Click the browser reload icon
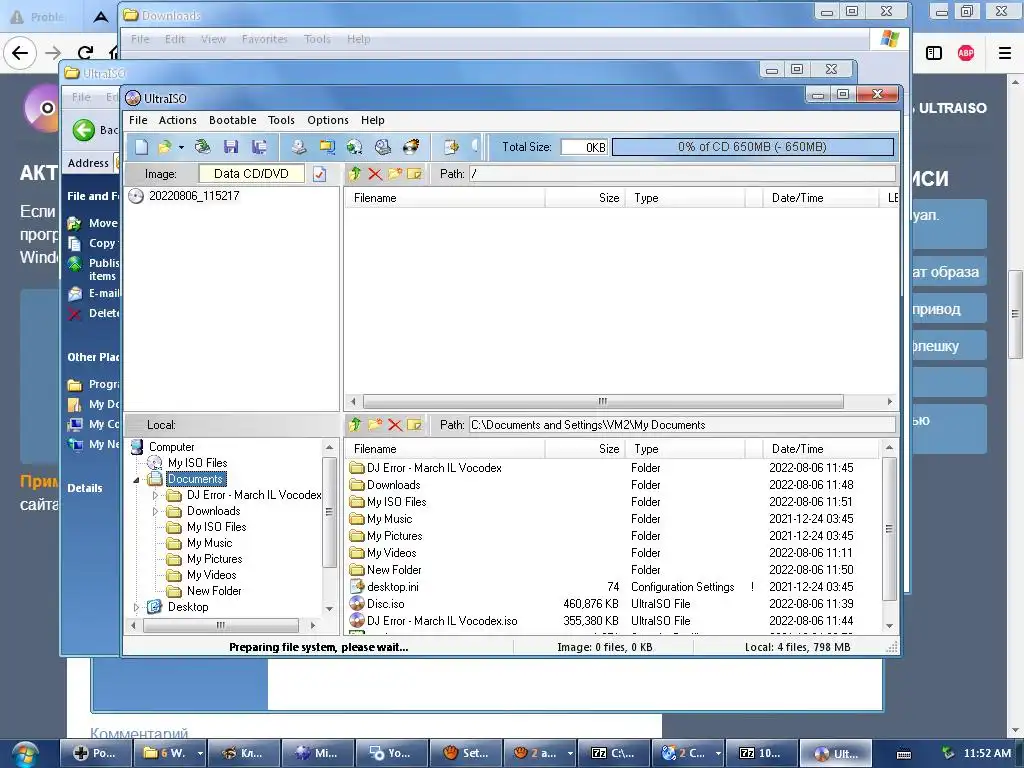This screenshot has height=768, width=1024. (86, 53)
